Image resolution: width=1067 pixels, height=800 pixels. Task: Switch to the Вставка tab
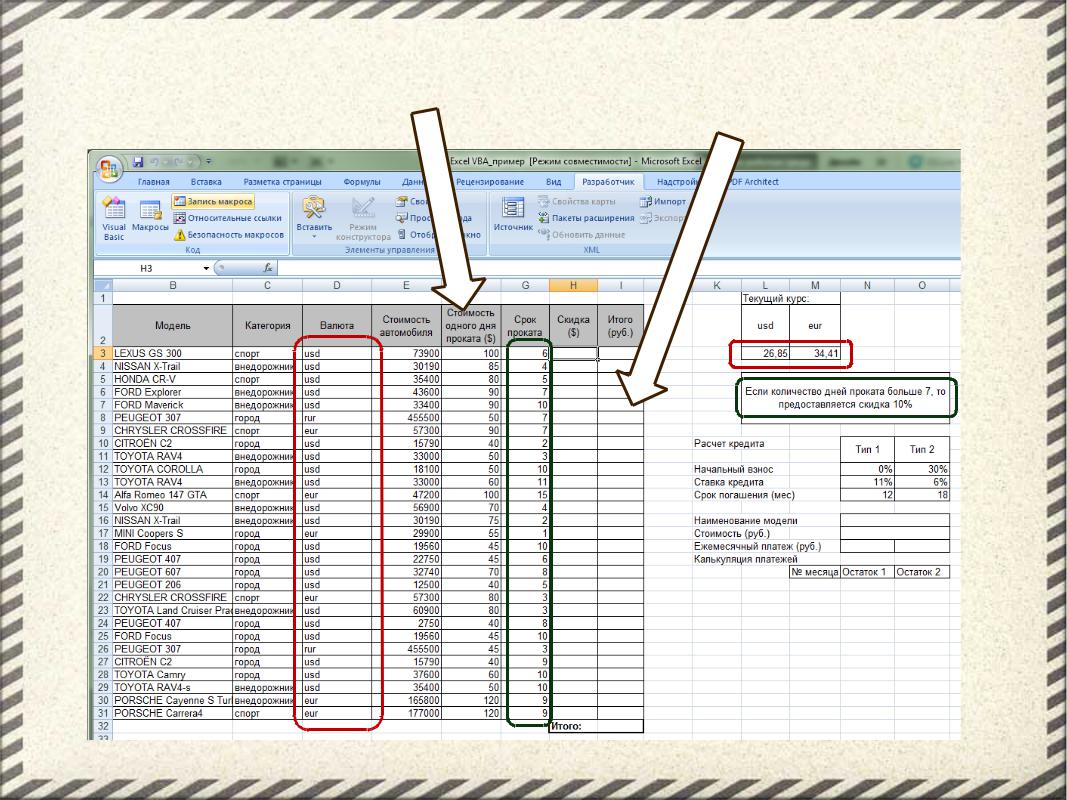point(206,182)
